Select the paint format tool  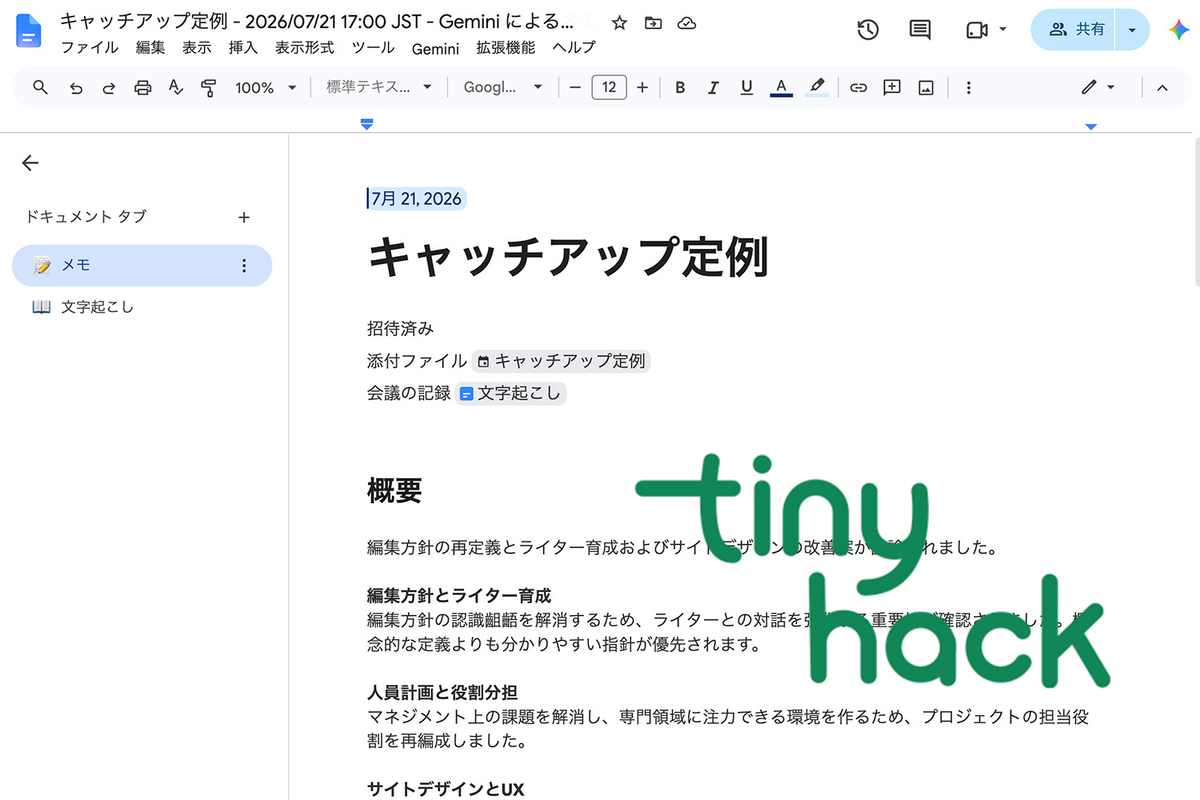[x=208, y=88]
